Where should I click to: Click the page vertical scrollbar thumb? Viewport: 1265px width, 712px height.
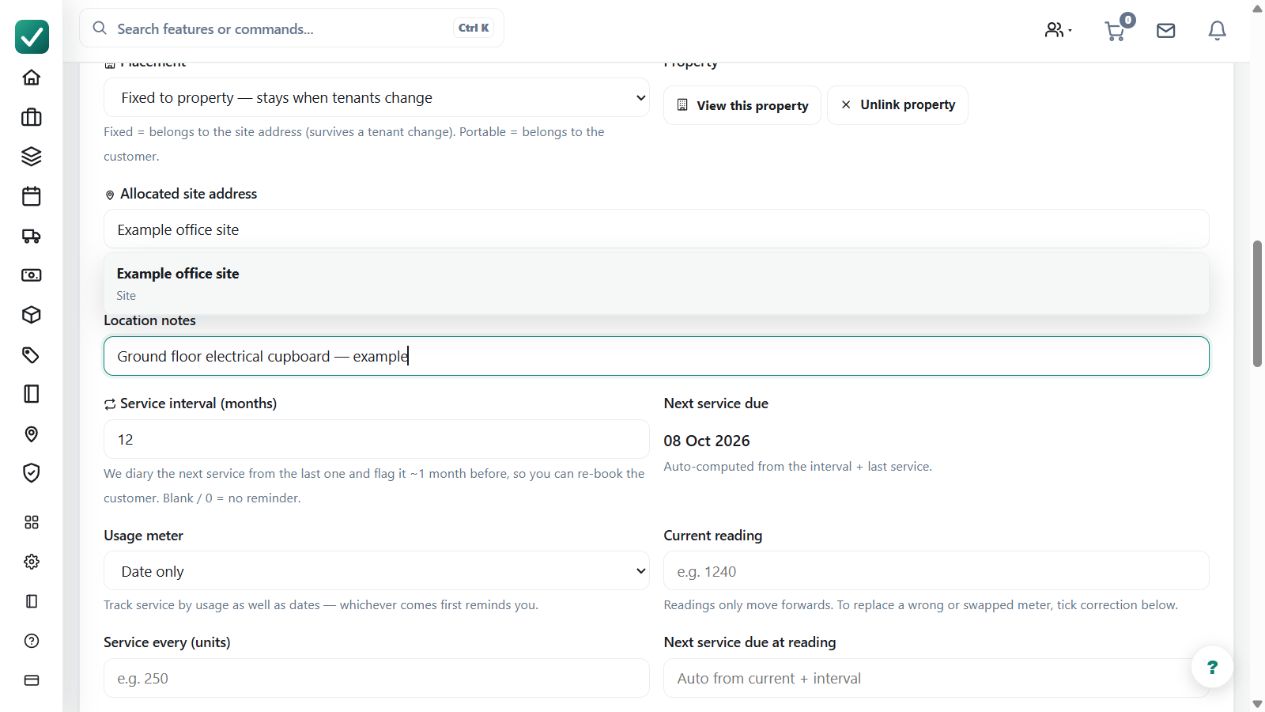(1258, 303)
